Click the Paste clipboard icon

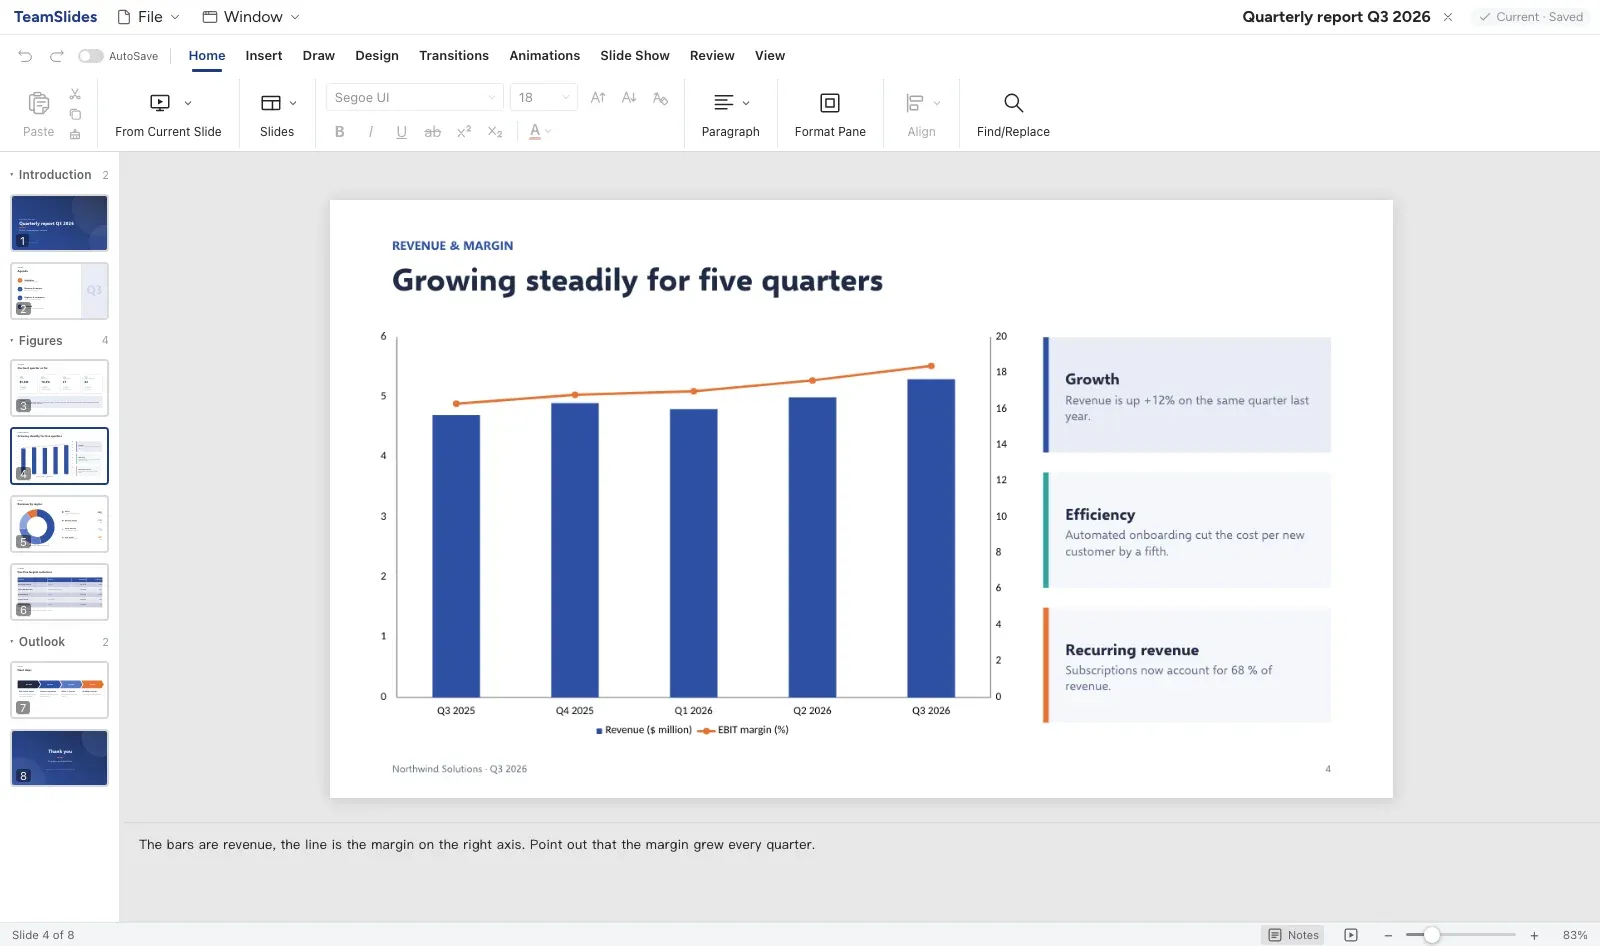click(39, 103)
